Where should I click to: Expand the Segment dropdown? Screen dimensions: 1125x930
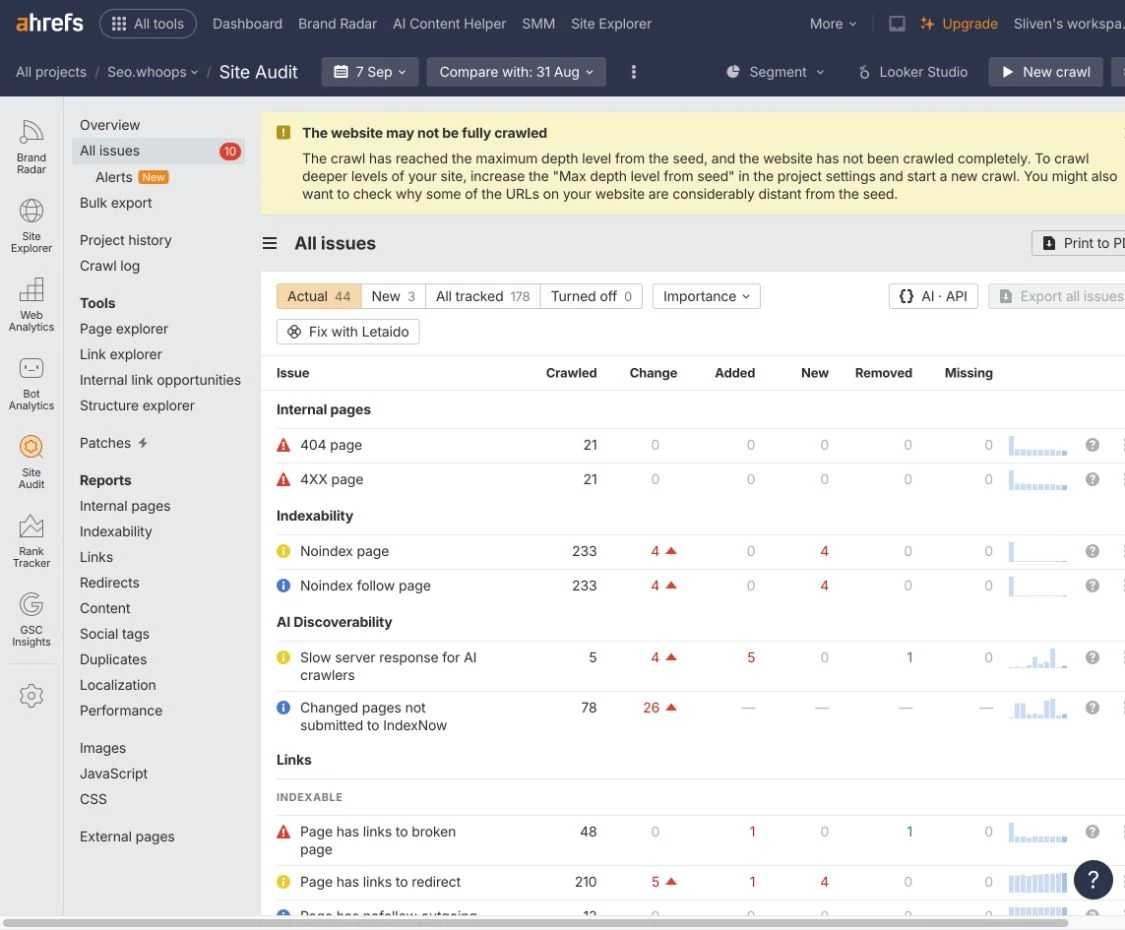[x=776, y=72]
